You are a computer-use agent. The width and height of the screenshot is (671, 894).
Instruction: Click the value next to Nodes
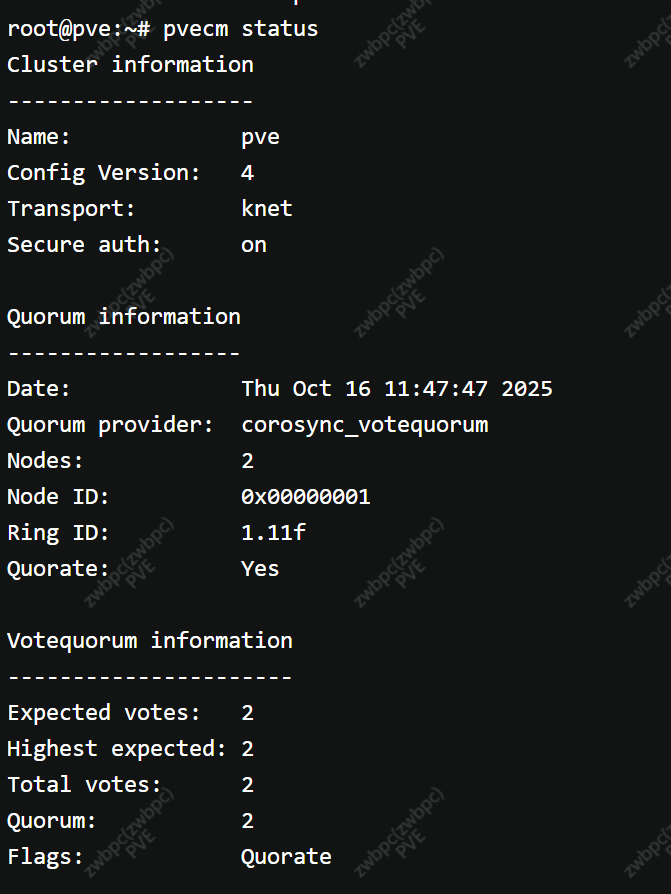click(247, 460)
